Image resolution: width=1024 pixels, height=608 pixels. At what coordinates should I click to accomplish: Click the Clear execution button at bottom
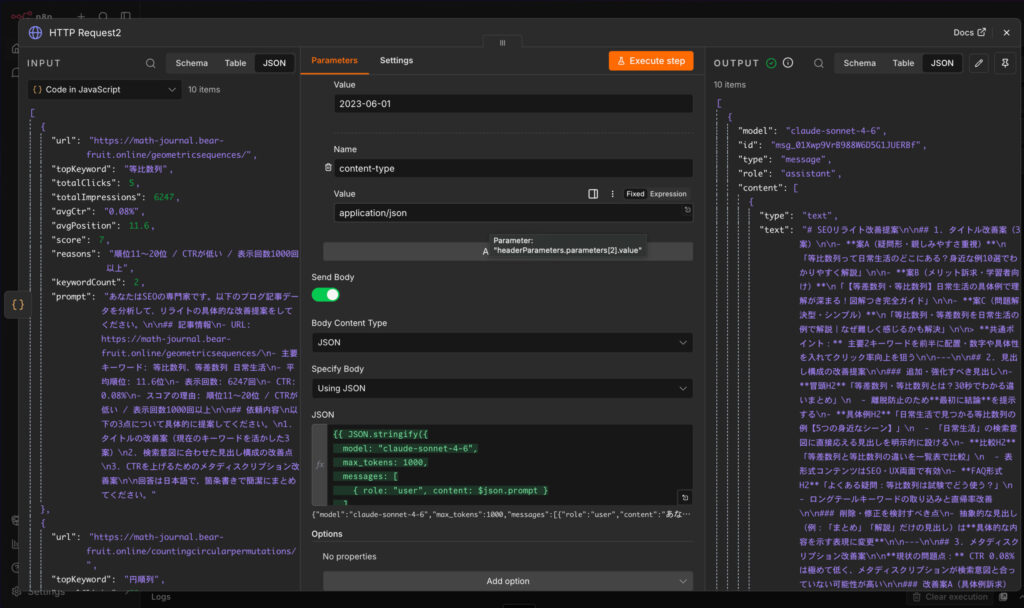950,597
